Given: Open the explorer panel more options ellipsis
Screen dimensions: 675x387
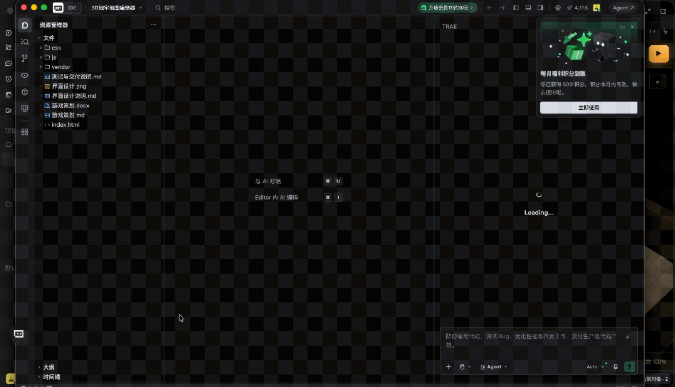Looking at the screenshot, I should click(154, 25).
